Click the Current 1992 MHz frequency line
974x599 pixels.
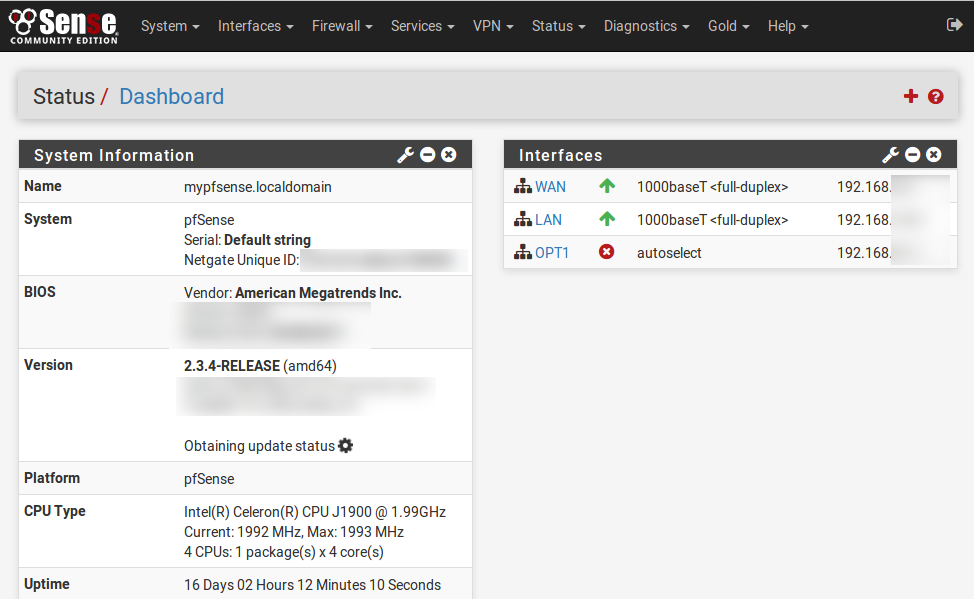point(294,532)
